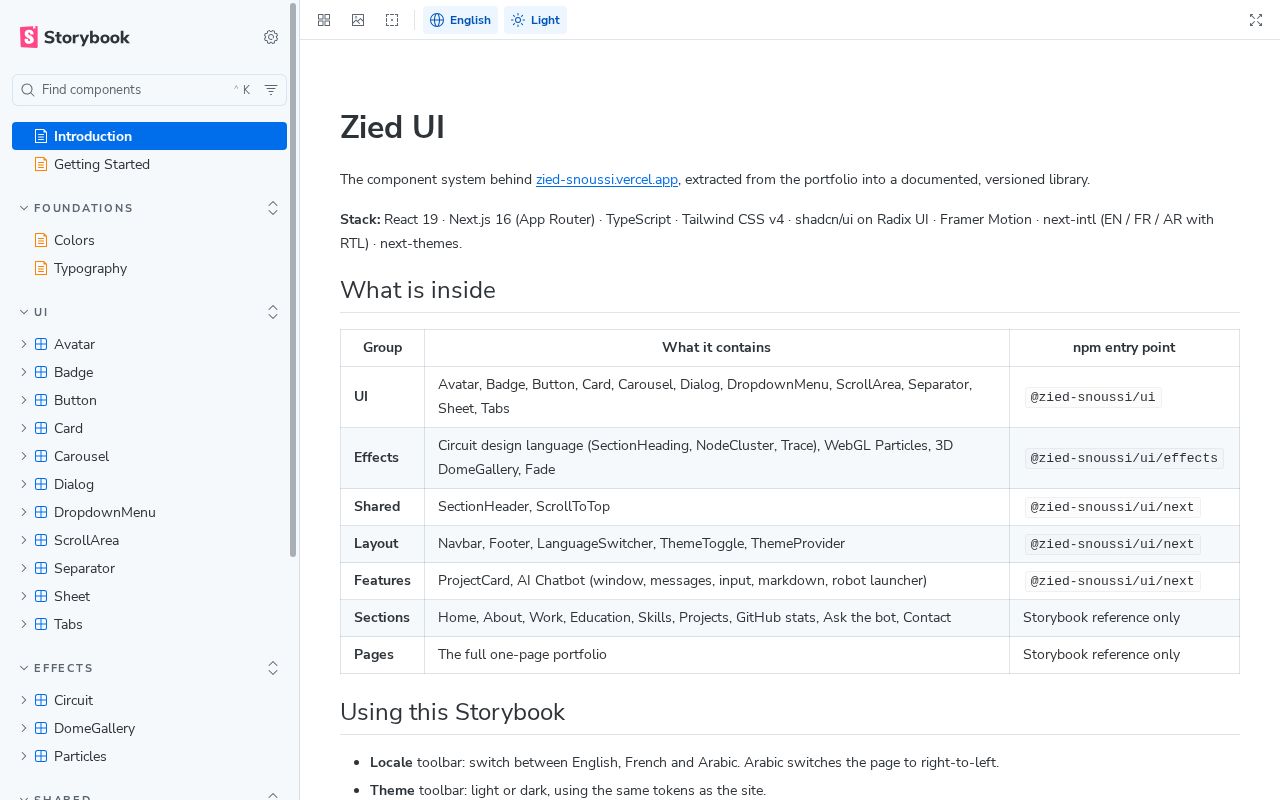1280x800 pixels.
Task: Expand all items in Foundations section
Action: (273, 208)
